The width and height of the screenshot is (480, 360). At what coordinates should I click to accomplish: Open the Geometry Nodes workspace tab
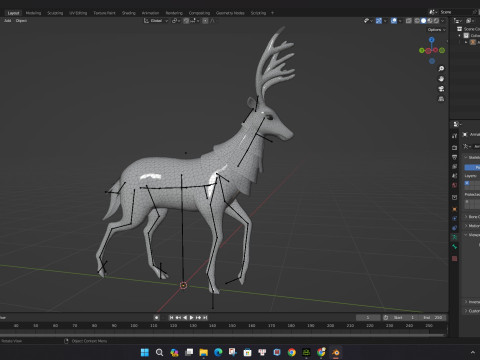(x=230, y=13)
